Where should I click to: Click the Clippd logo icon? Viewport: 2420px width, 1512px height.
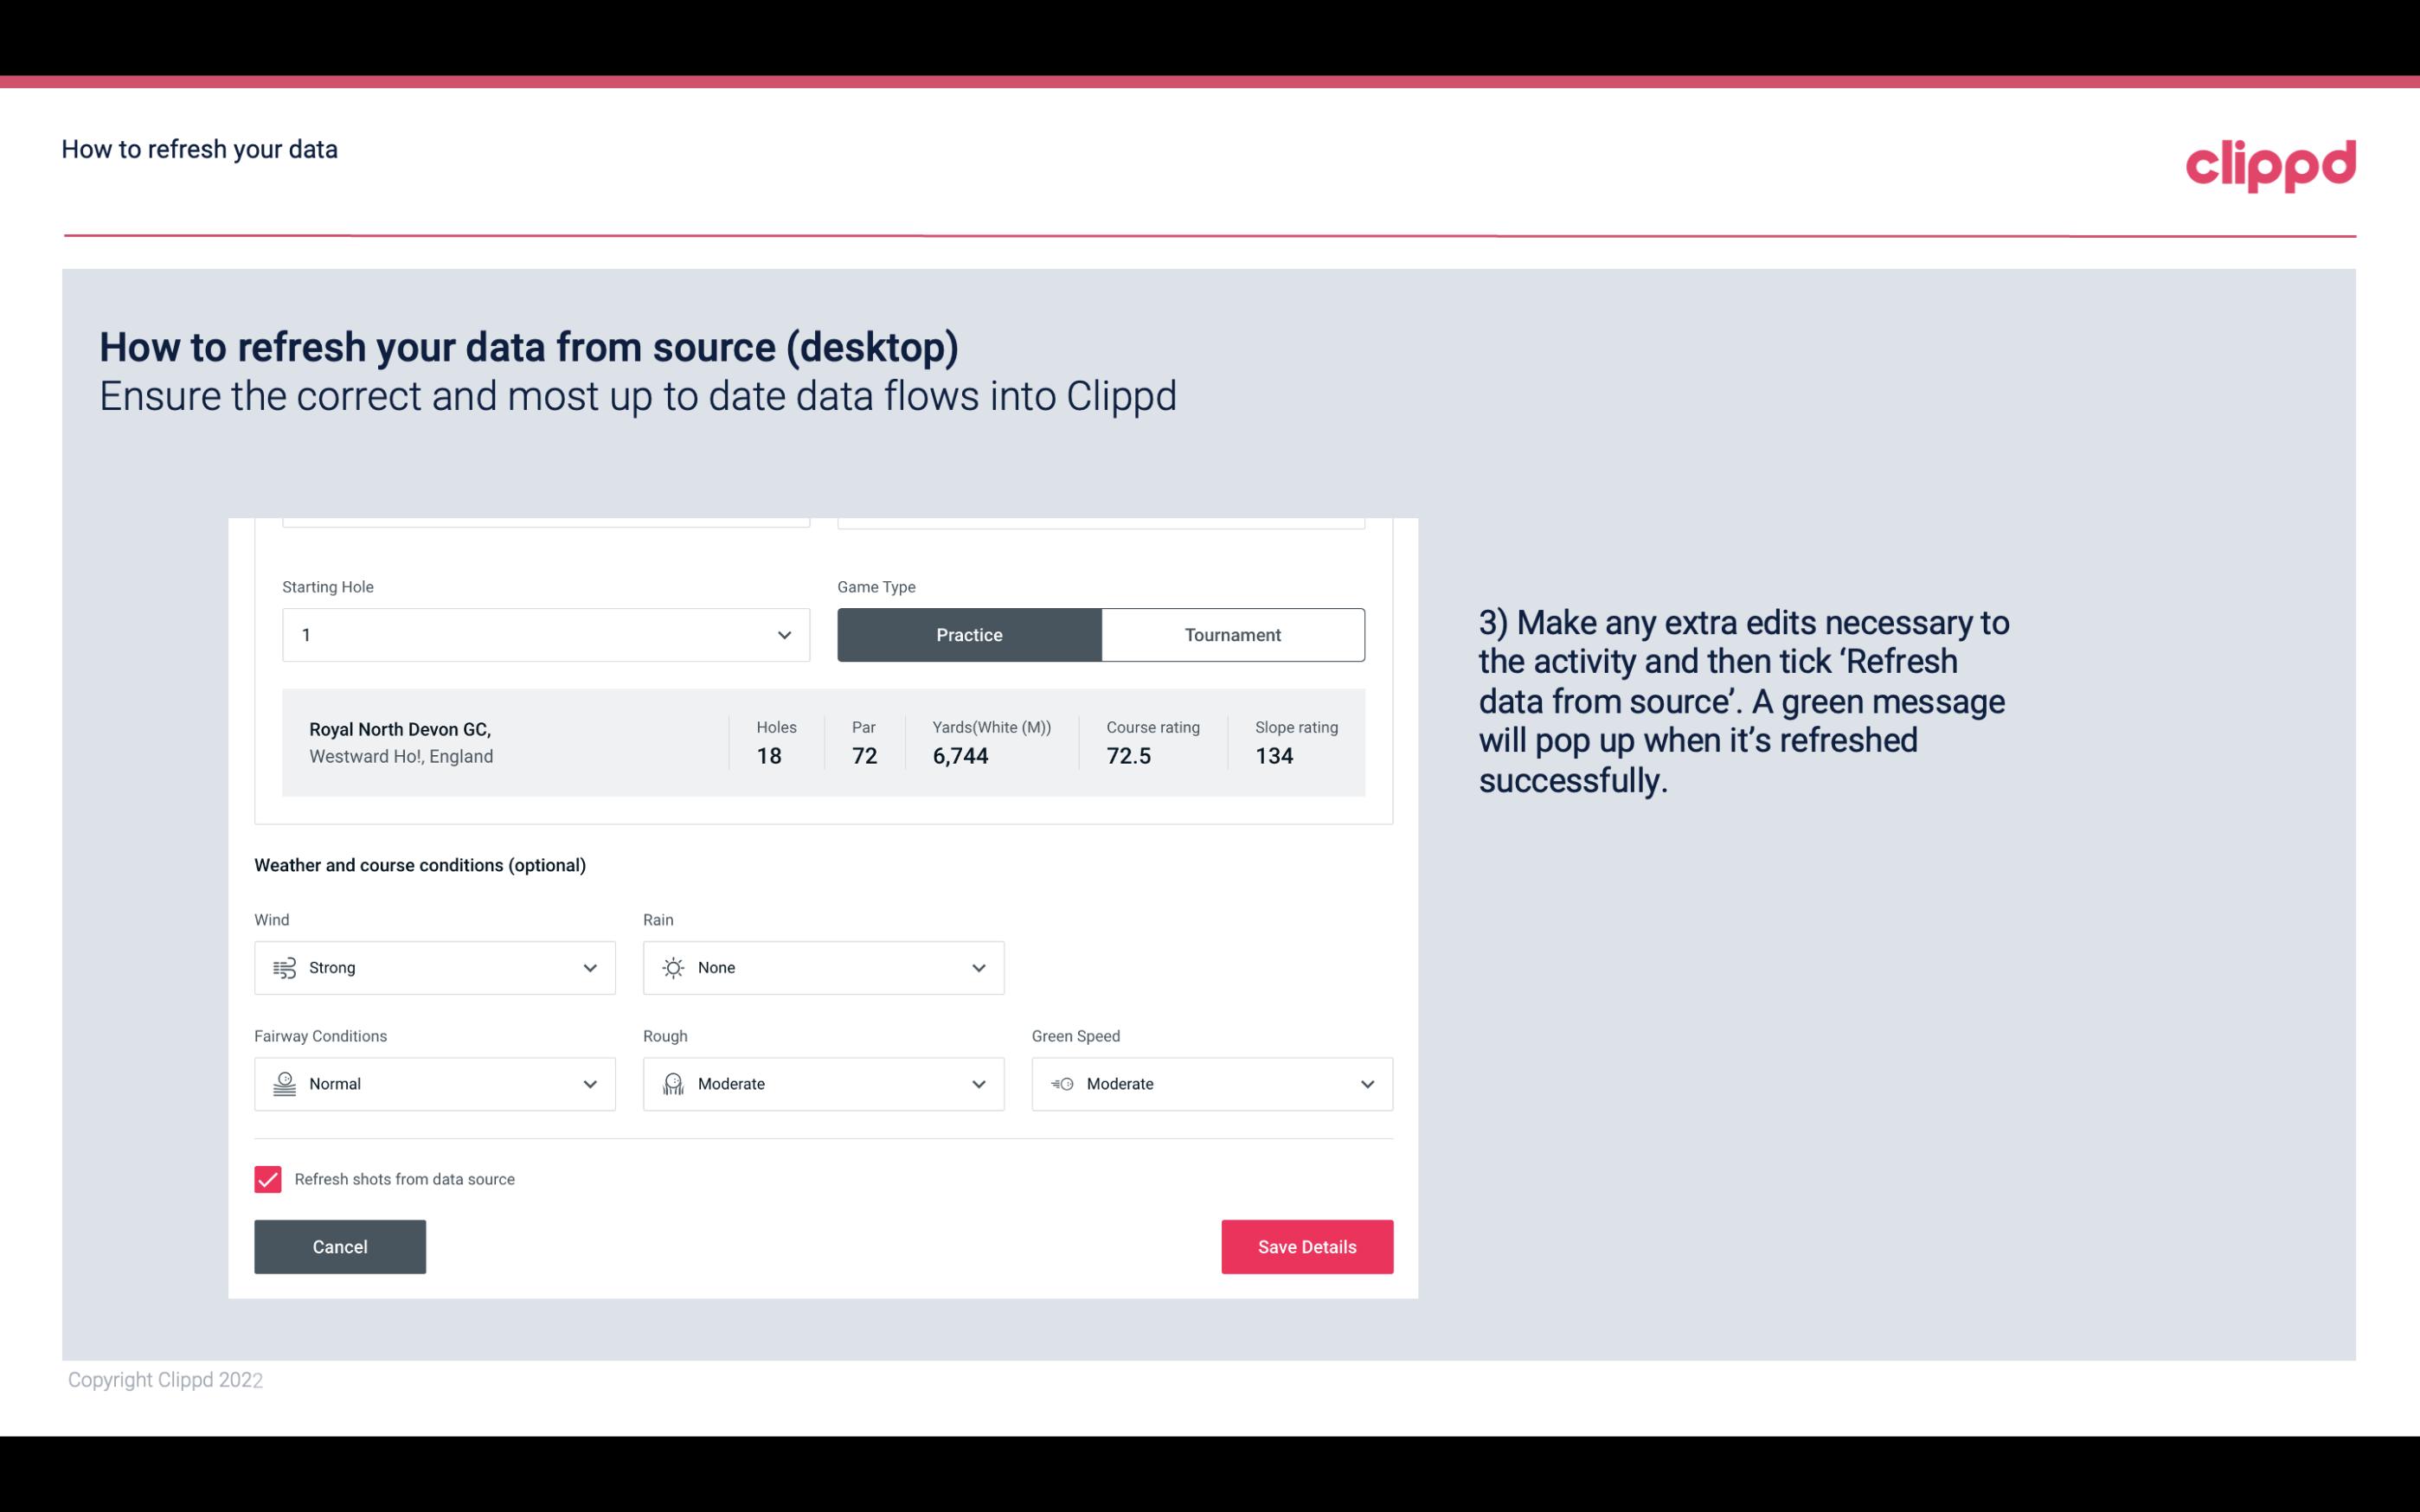[x=2270, y=162]
